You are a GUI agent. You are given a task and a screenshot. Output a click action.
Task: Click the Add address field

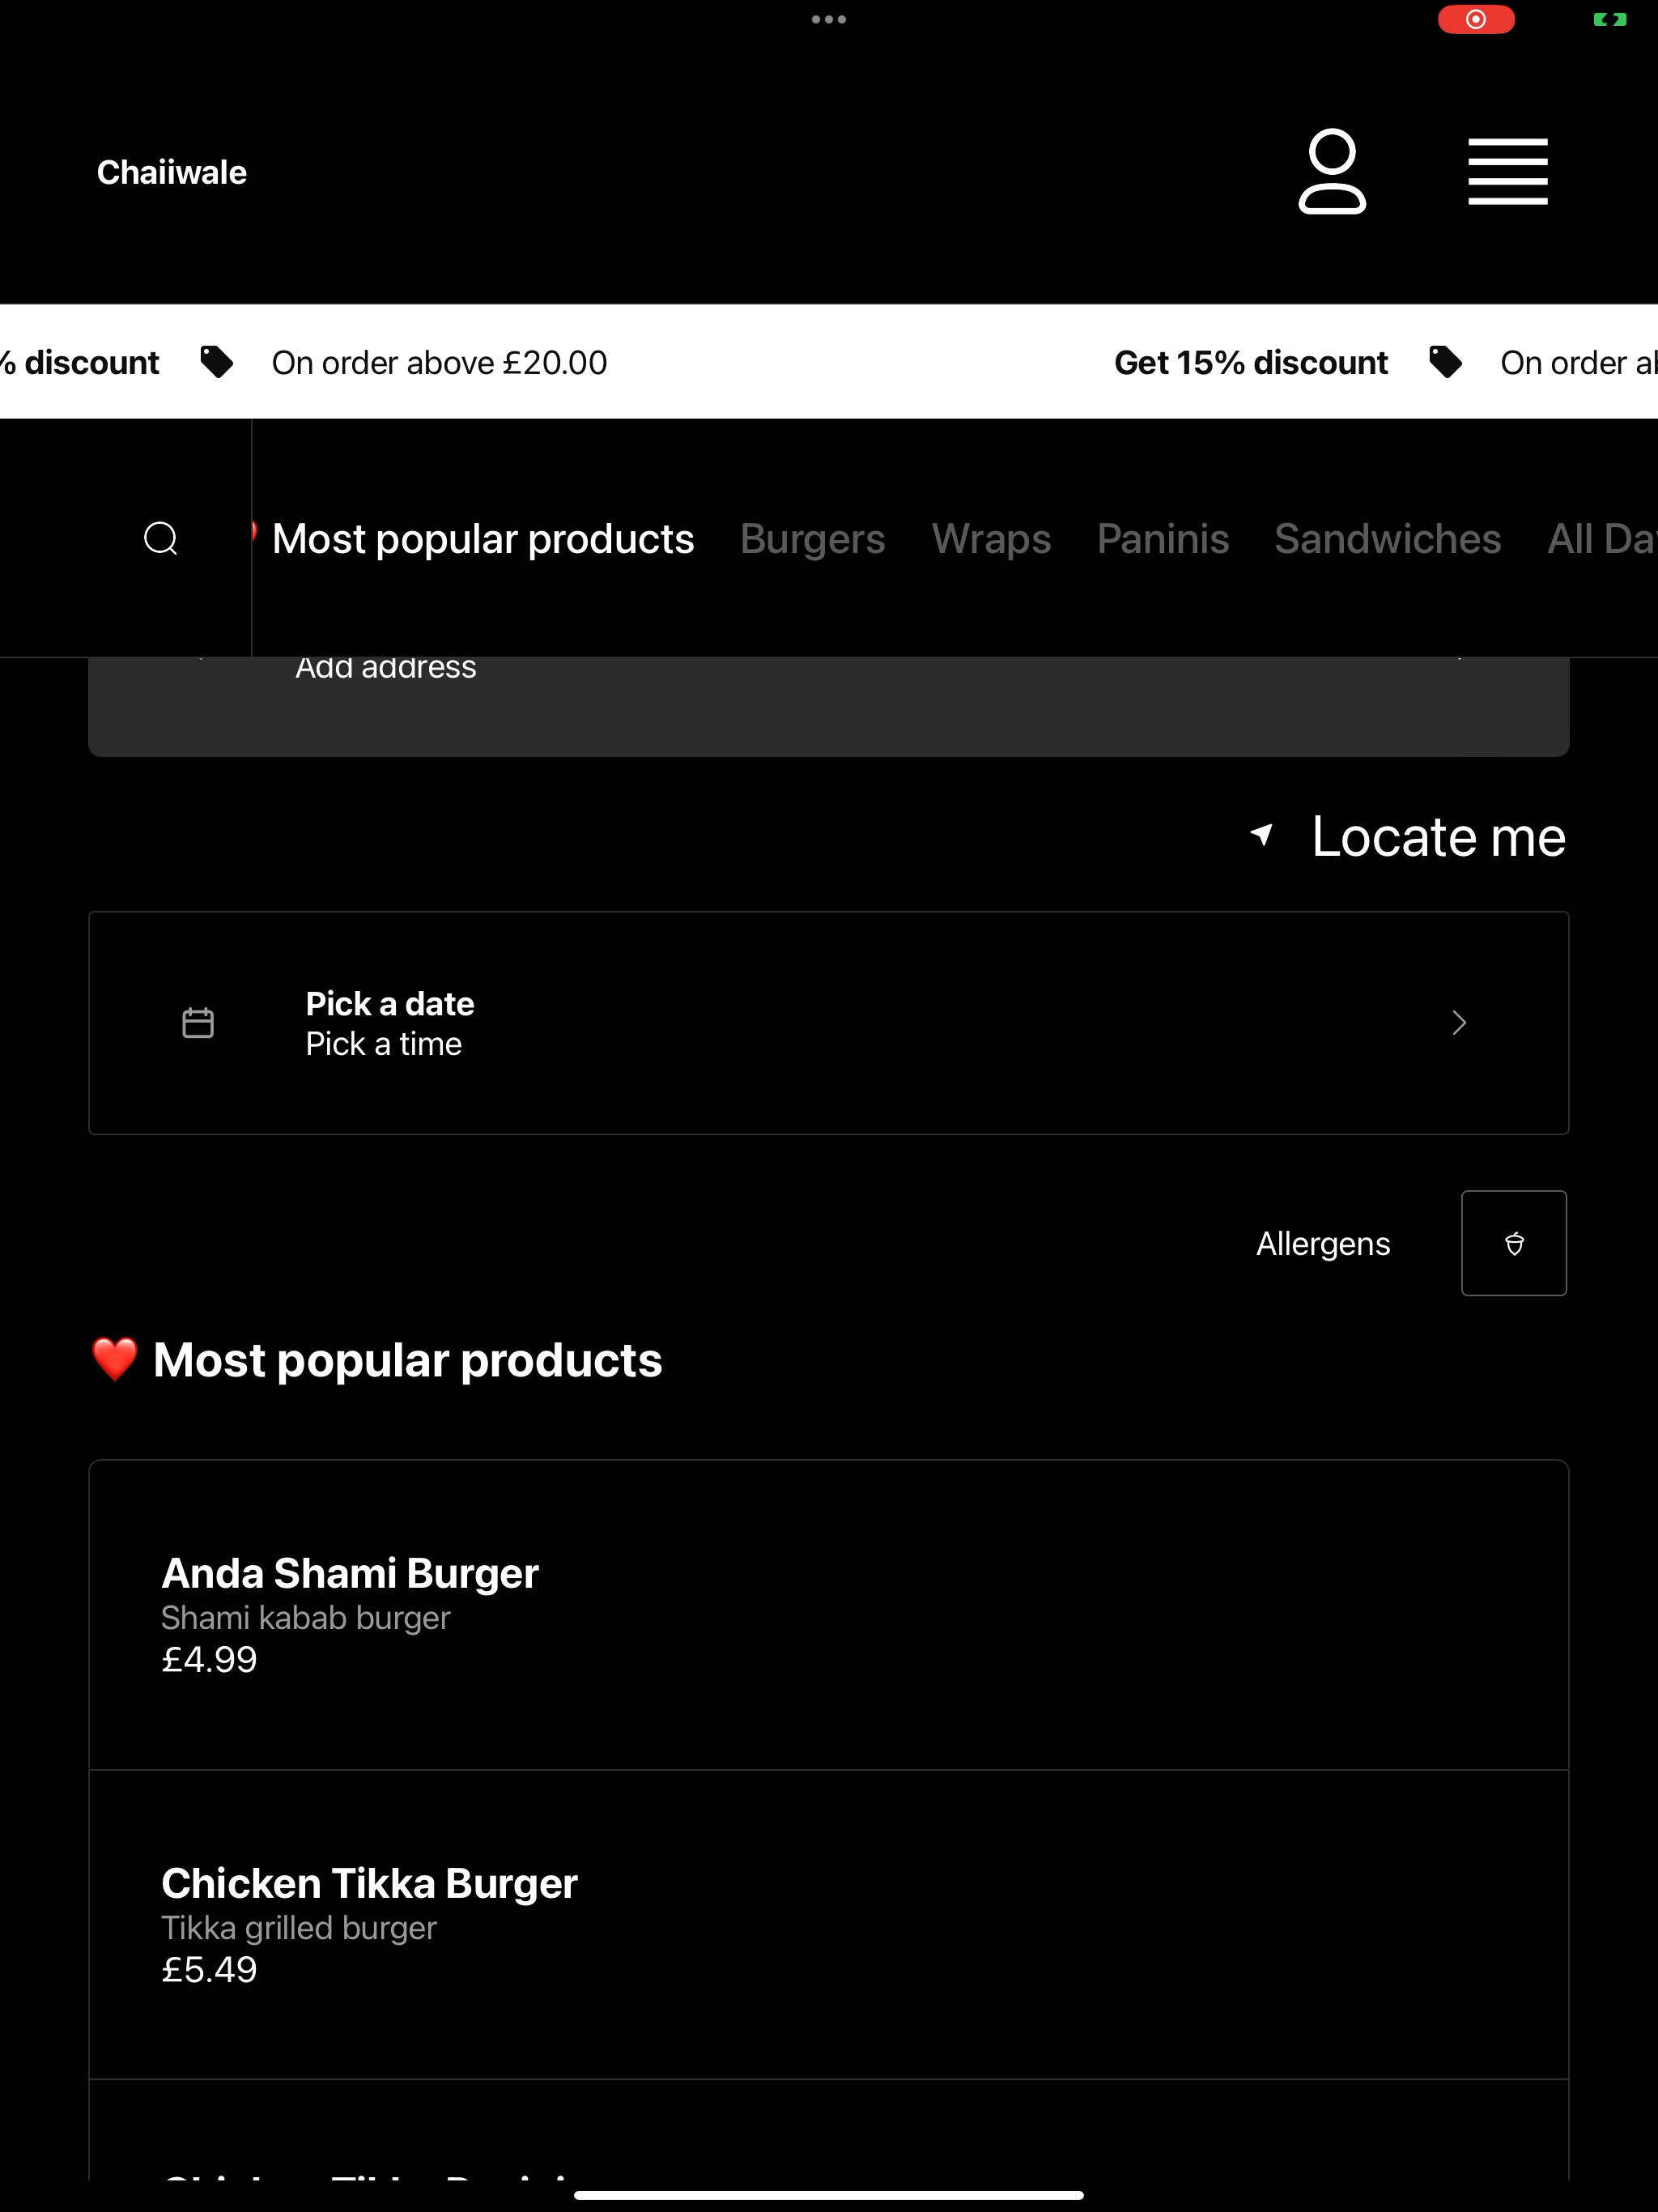click(x=829, y=706)
